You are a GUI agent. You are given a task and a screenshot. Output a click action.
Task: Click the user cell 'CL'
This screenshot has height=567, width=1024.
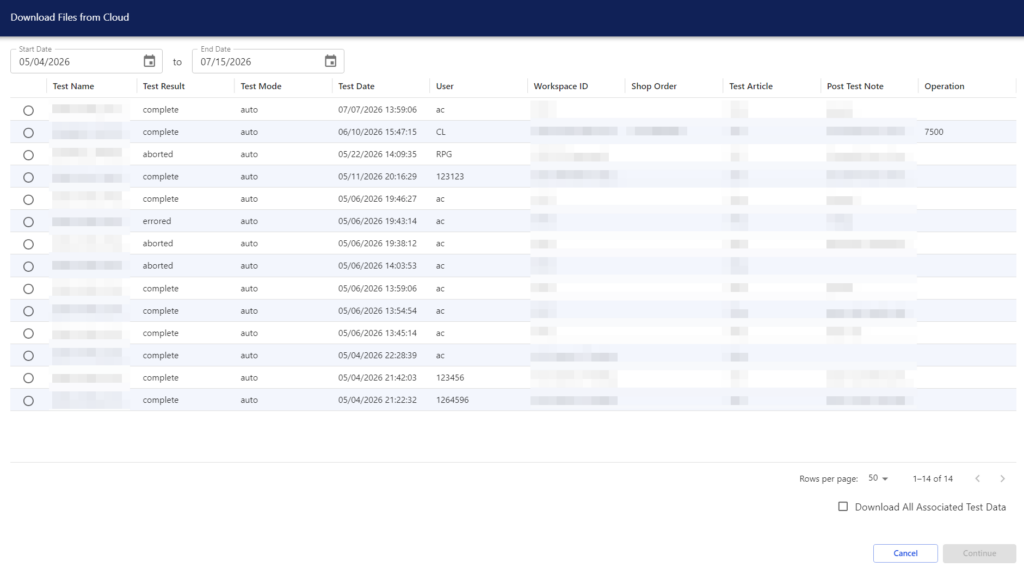(441, 132)
